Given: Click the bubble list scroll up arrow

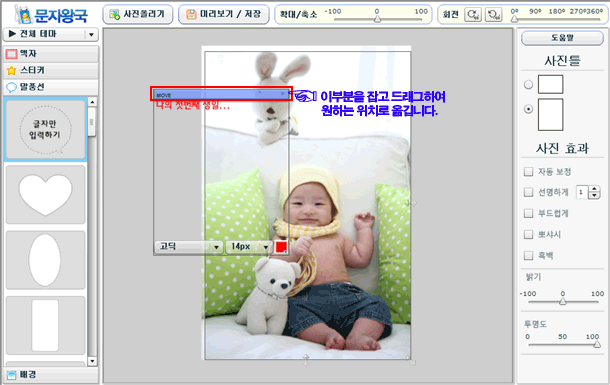Looking at the screenshot, I should click(92, 102).
